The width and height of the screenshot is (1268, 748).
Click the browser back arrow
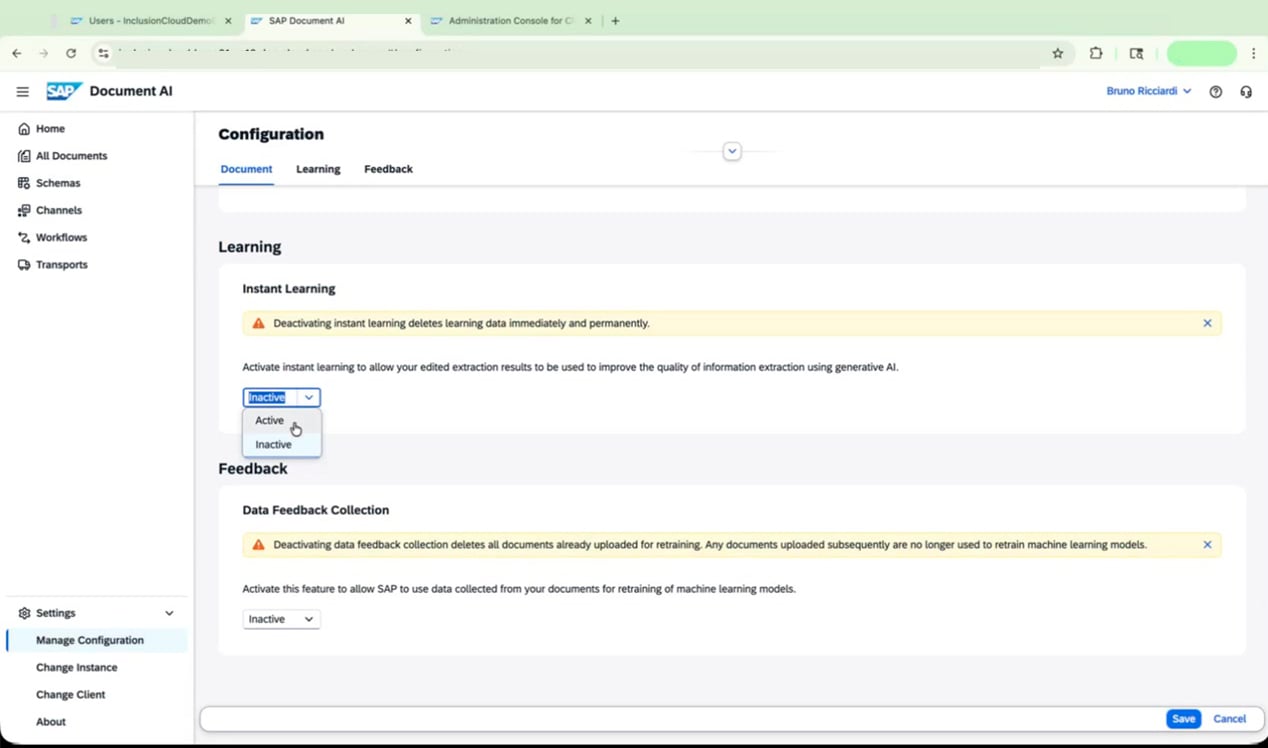[17, 53]
